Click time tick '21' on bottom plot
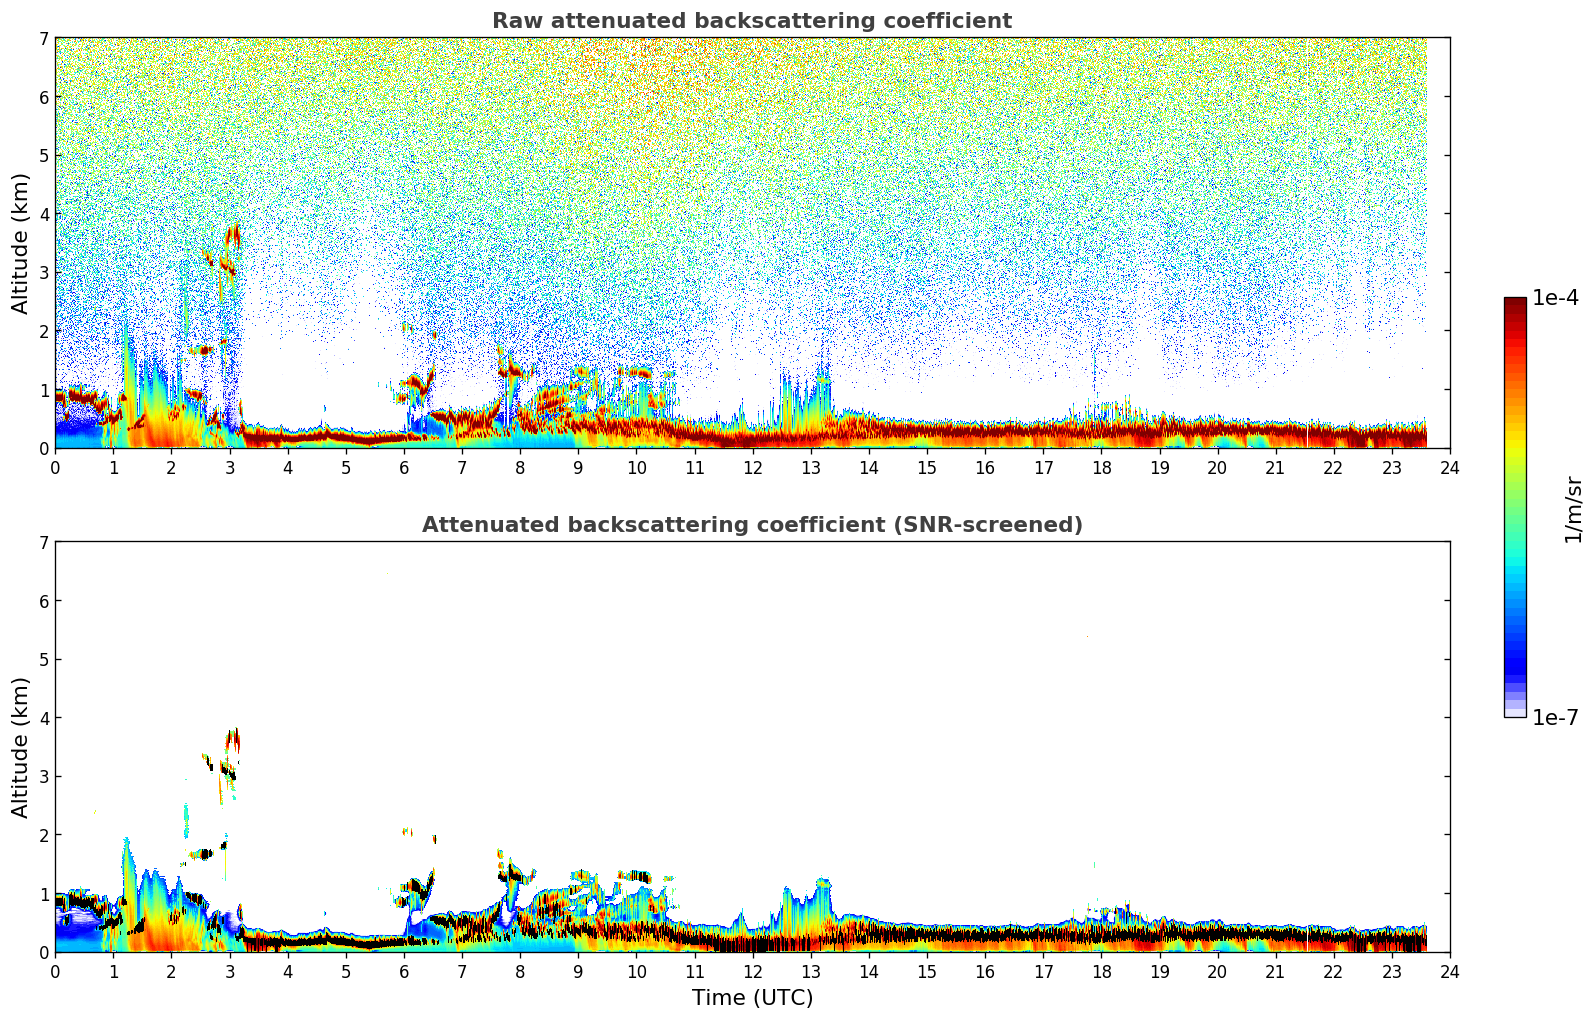This screenshot has width=1595, height=1020. (x=1275, y=971)
